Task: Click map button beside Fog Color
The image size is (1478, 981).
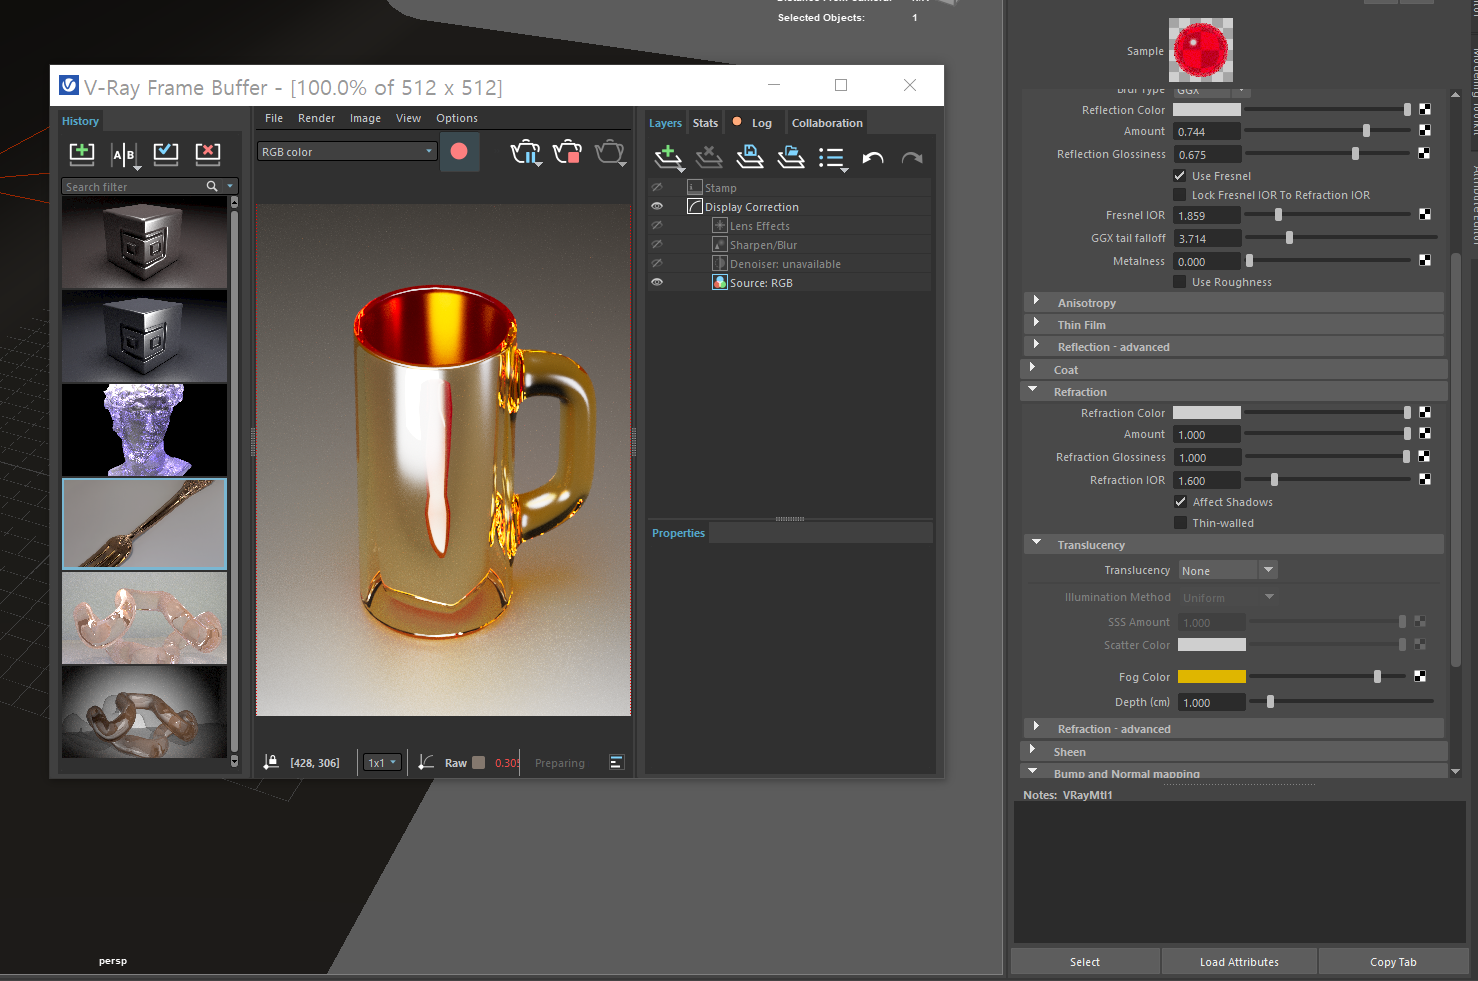Action: [x=1420, y=676]
